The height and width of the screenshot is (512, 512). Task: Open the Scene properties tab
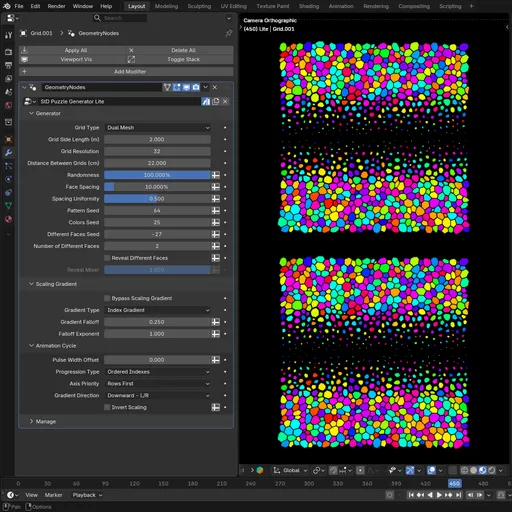(x=8, y=92)
